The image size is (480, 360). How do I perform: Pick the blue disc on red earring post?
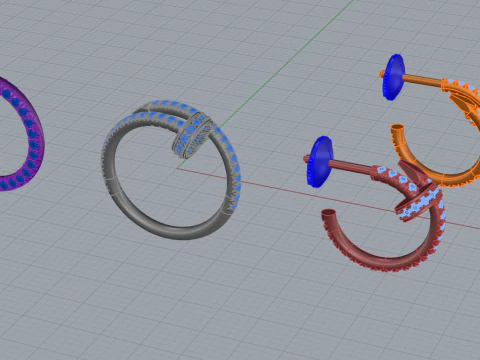320,162
